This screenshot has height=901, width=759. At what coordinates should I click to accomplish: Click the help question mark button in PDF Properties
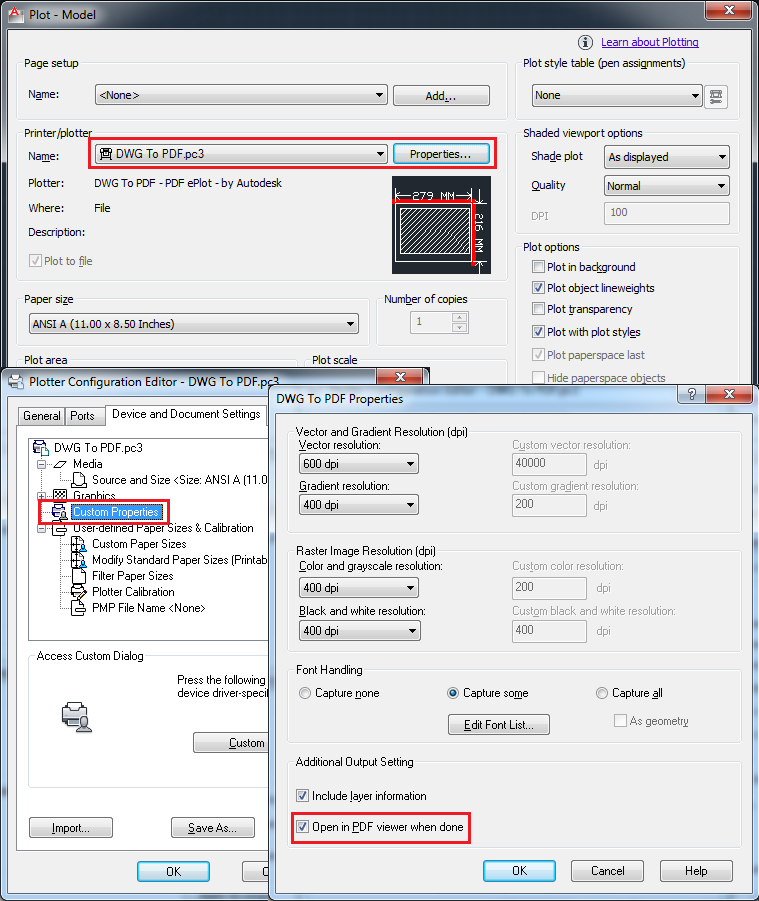[x=692, y=394]
